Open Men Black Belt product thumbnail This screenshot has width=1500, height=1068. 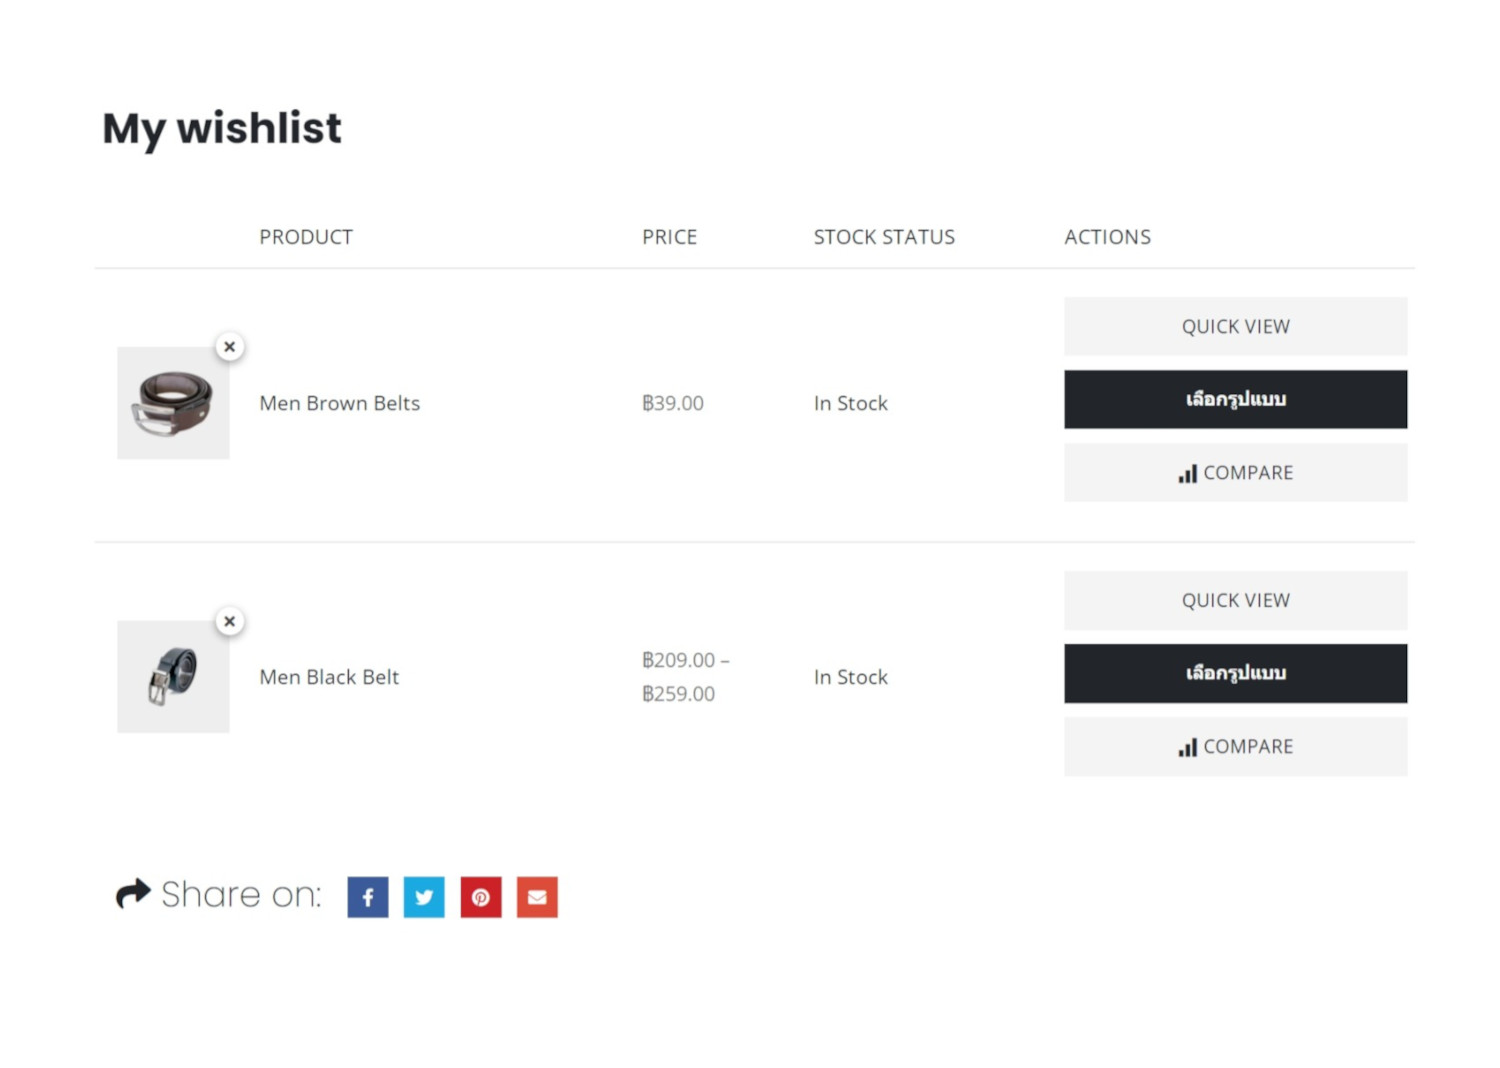pyautogui.click(x=173, y=677)
